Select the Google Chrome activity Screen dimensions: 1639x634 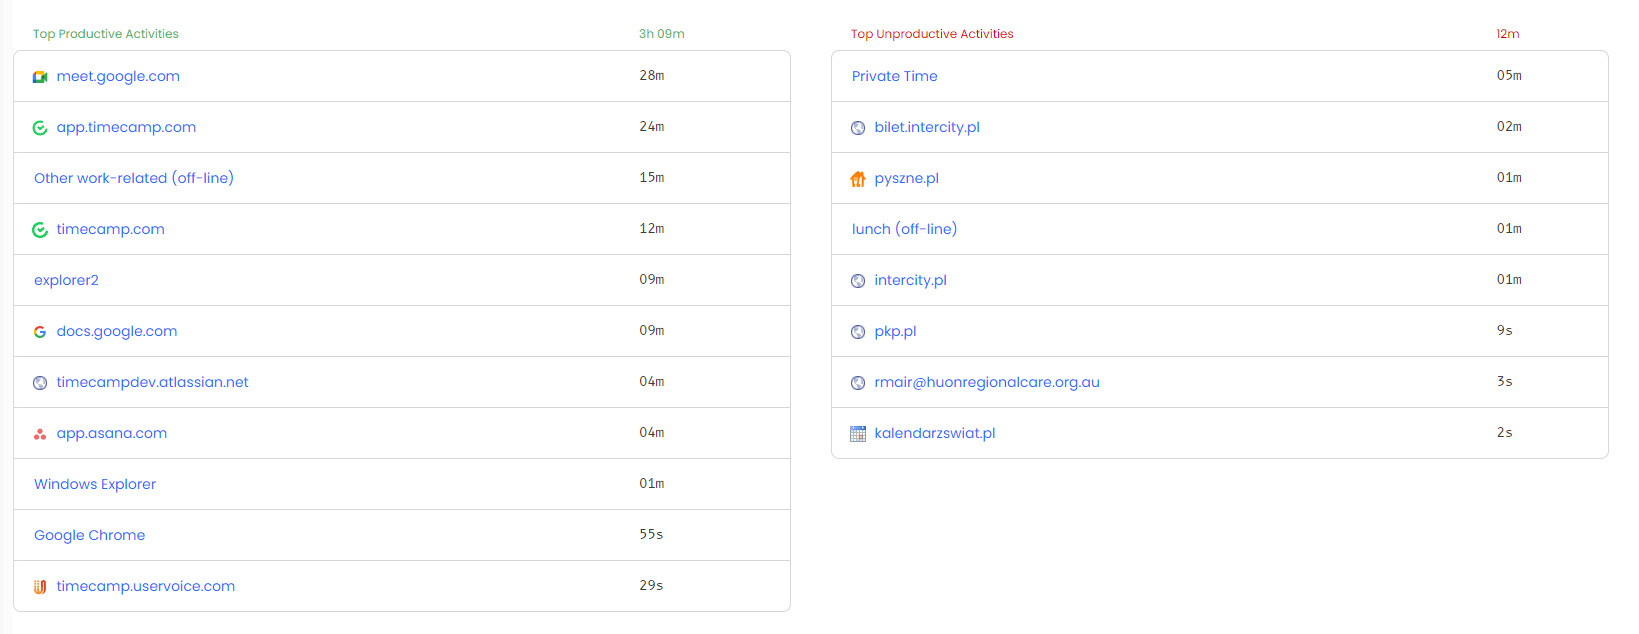(x=89, y=535)
